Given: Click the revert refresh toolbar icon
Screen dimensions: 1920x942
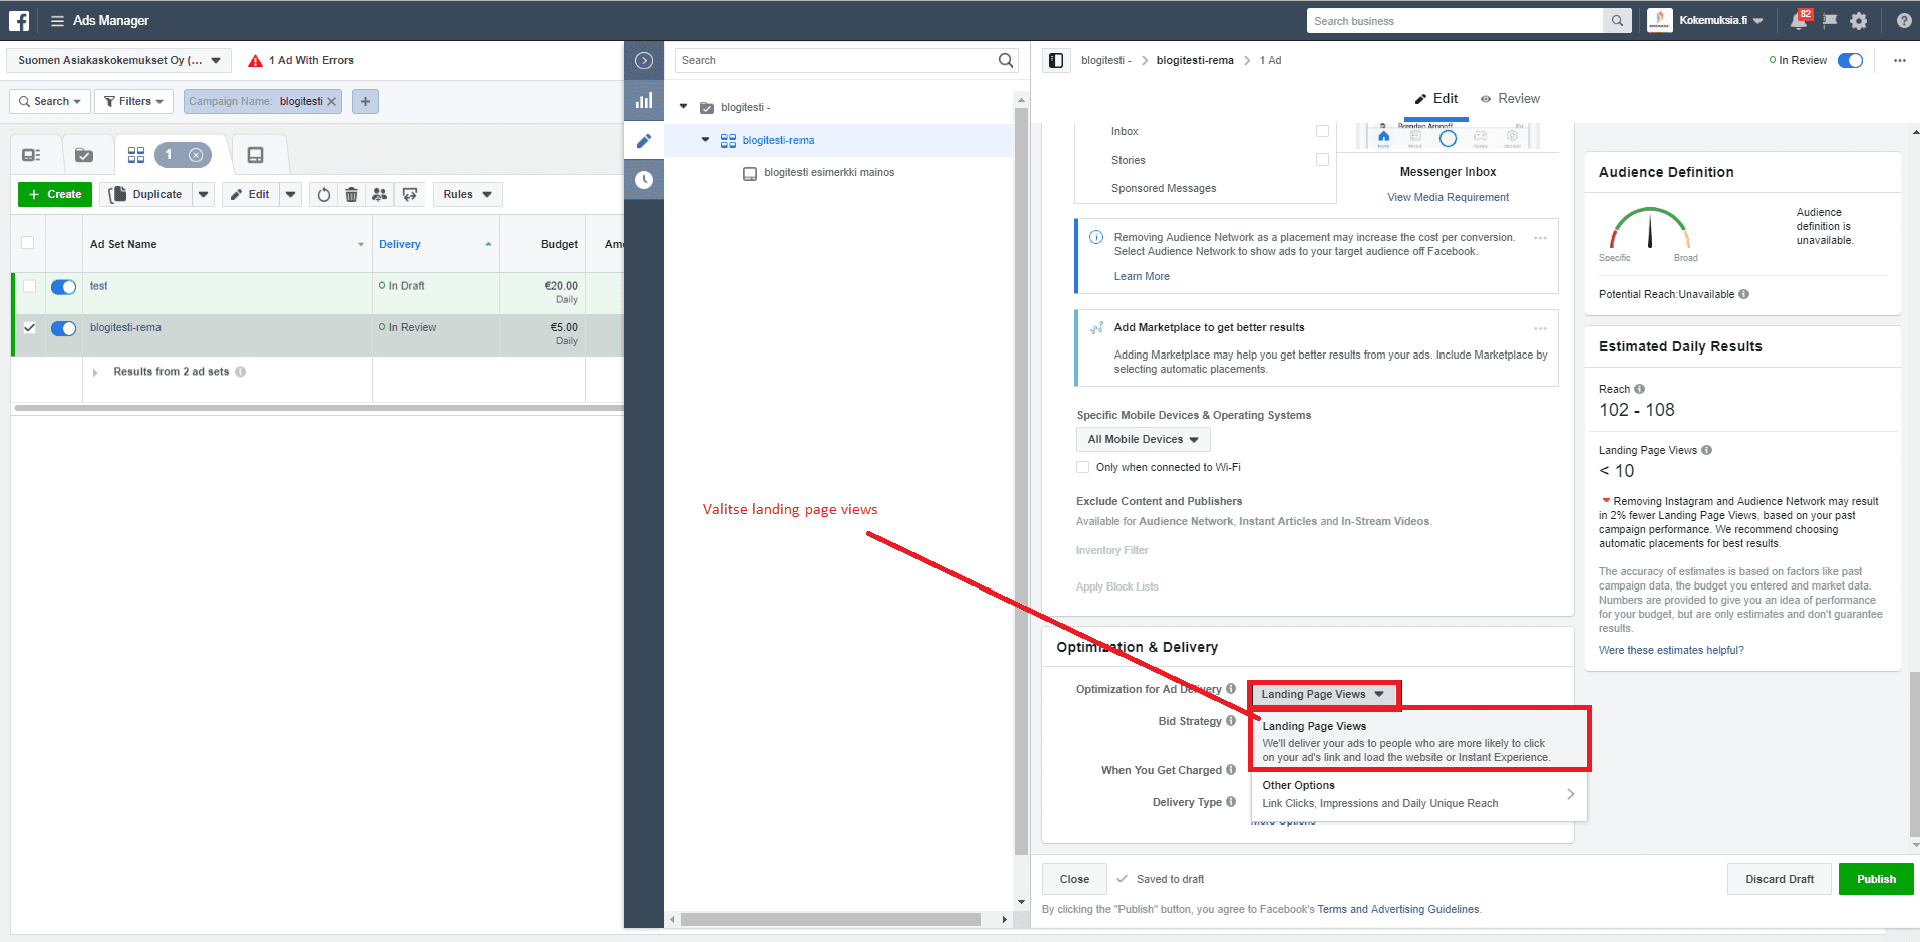Looking at the screenshot, I should (324, 195).
